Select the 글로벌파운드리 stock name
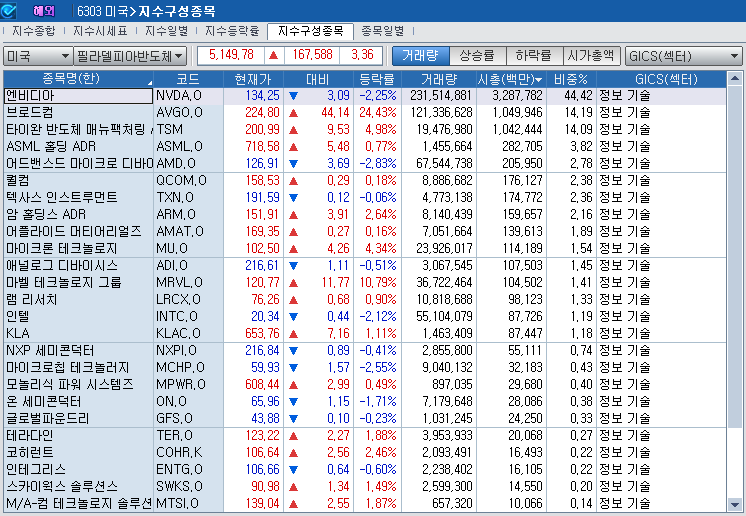746x516 pixels. [48, 419]
